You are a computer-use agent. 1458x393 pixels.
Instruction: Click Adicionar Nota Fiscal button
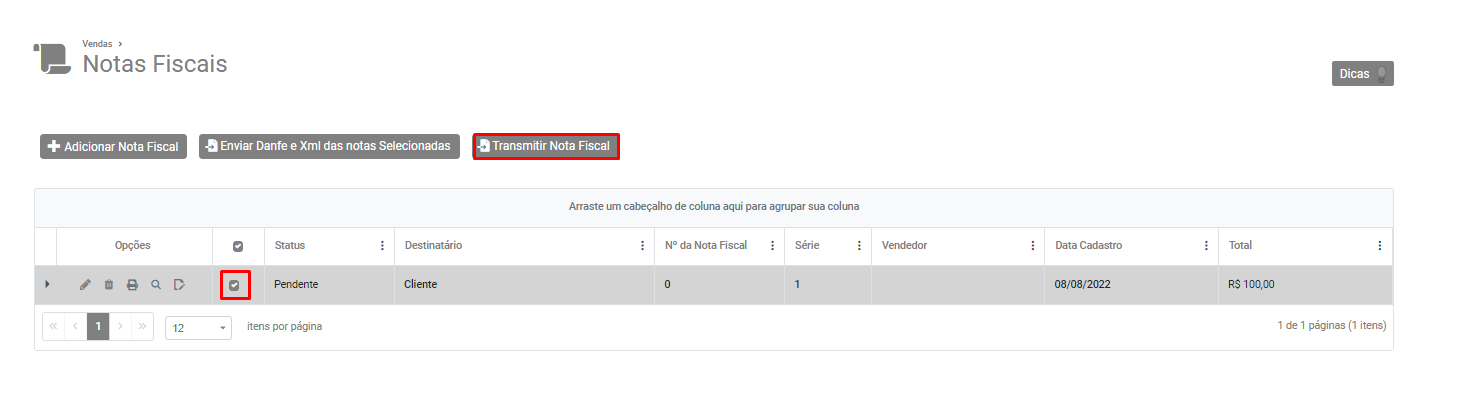click(x=113, y=147)
